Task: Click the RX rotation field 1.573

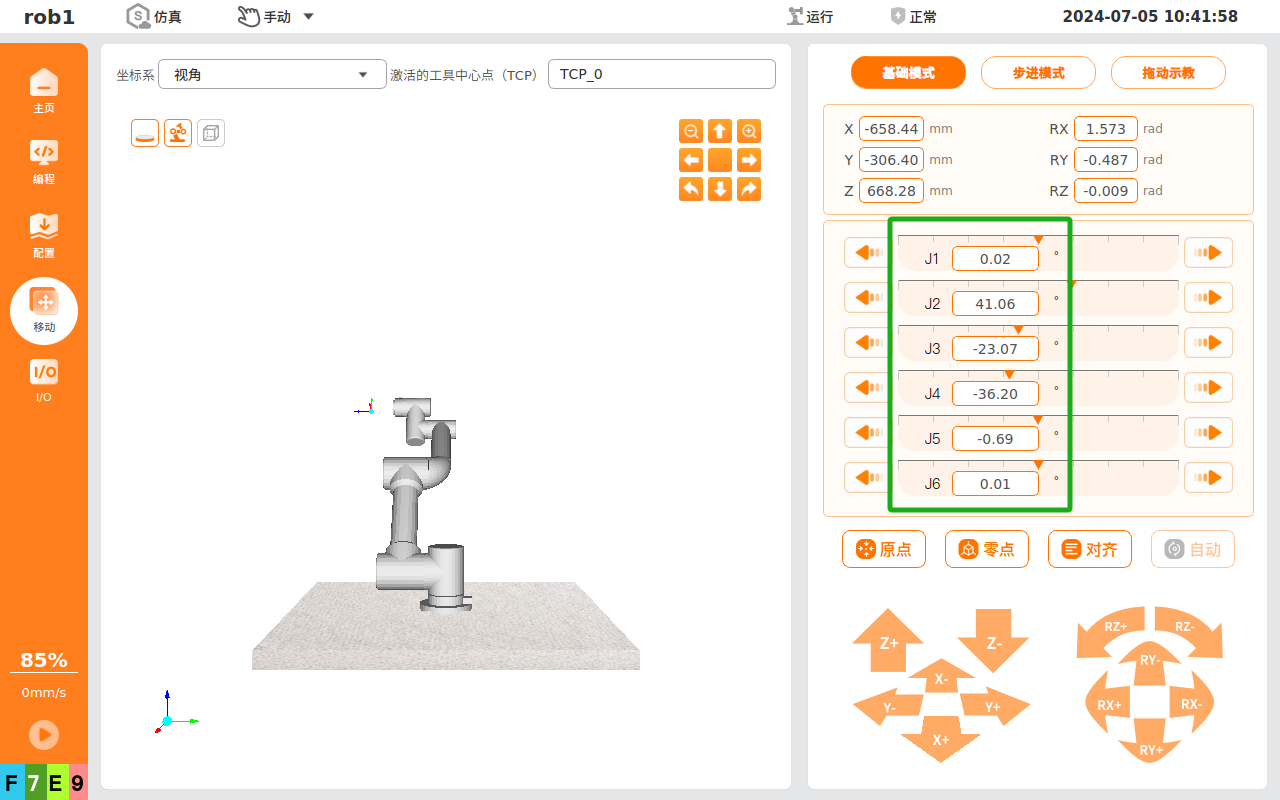Action: click(x=1106, y=129)
